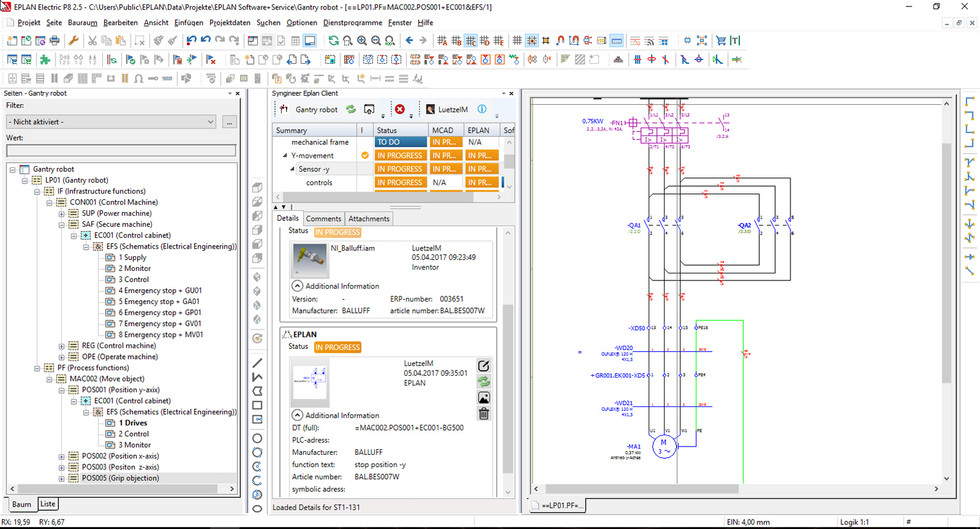Click the green refresh icon beside Gantry robot
The width and height of the screenshot is (980, 529).
[351, 109]
